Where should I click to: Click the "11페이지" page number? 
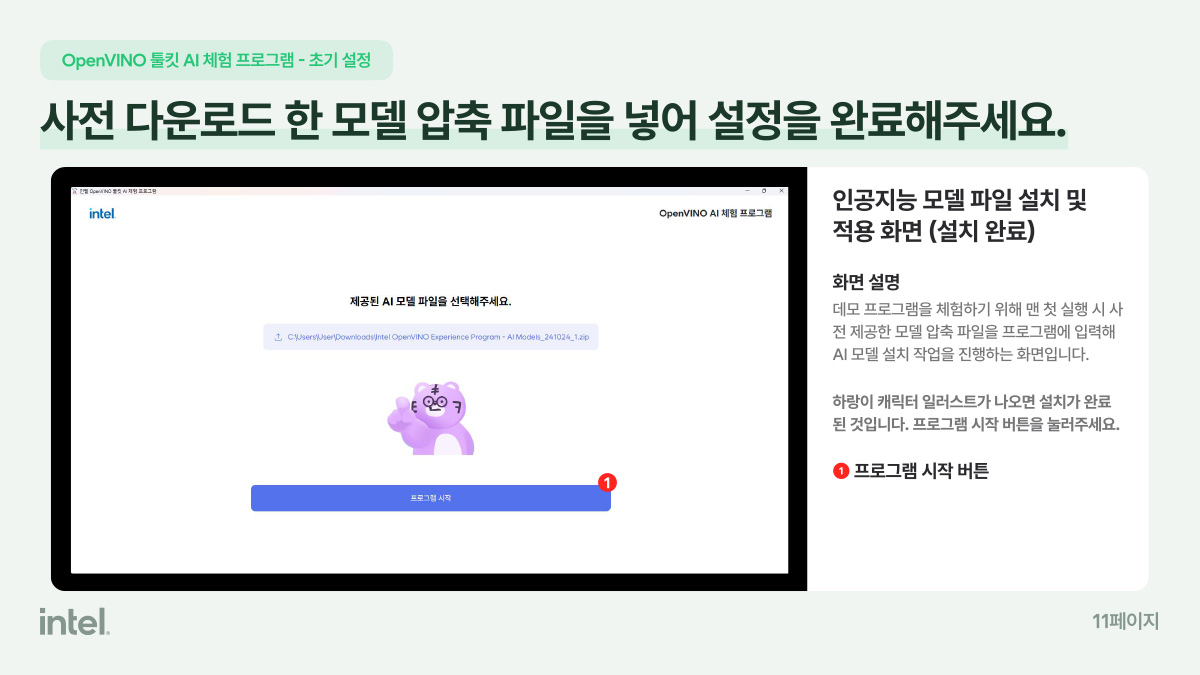click(1126, 621)
